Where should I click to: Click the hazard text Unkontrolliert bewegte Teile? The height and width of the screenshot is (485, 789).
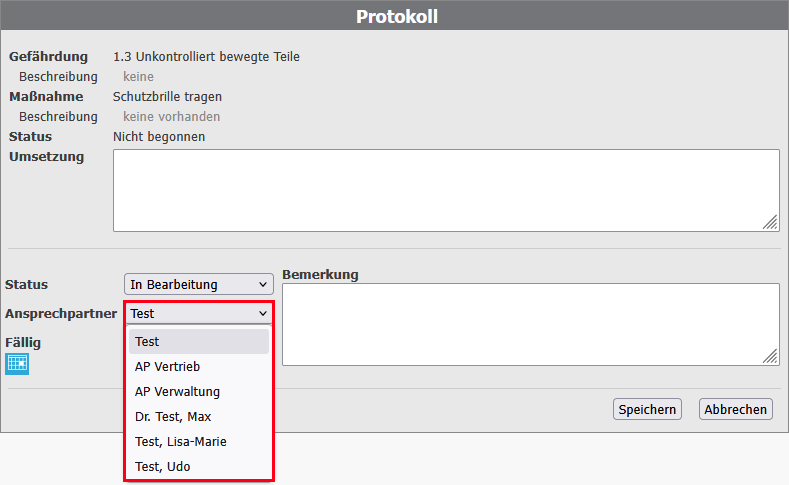(x=217, y=57)
